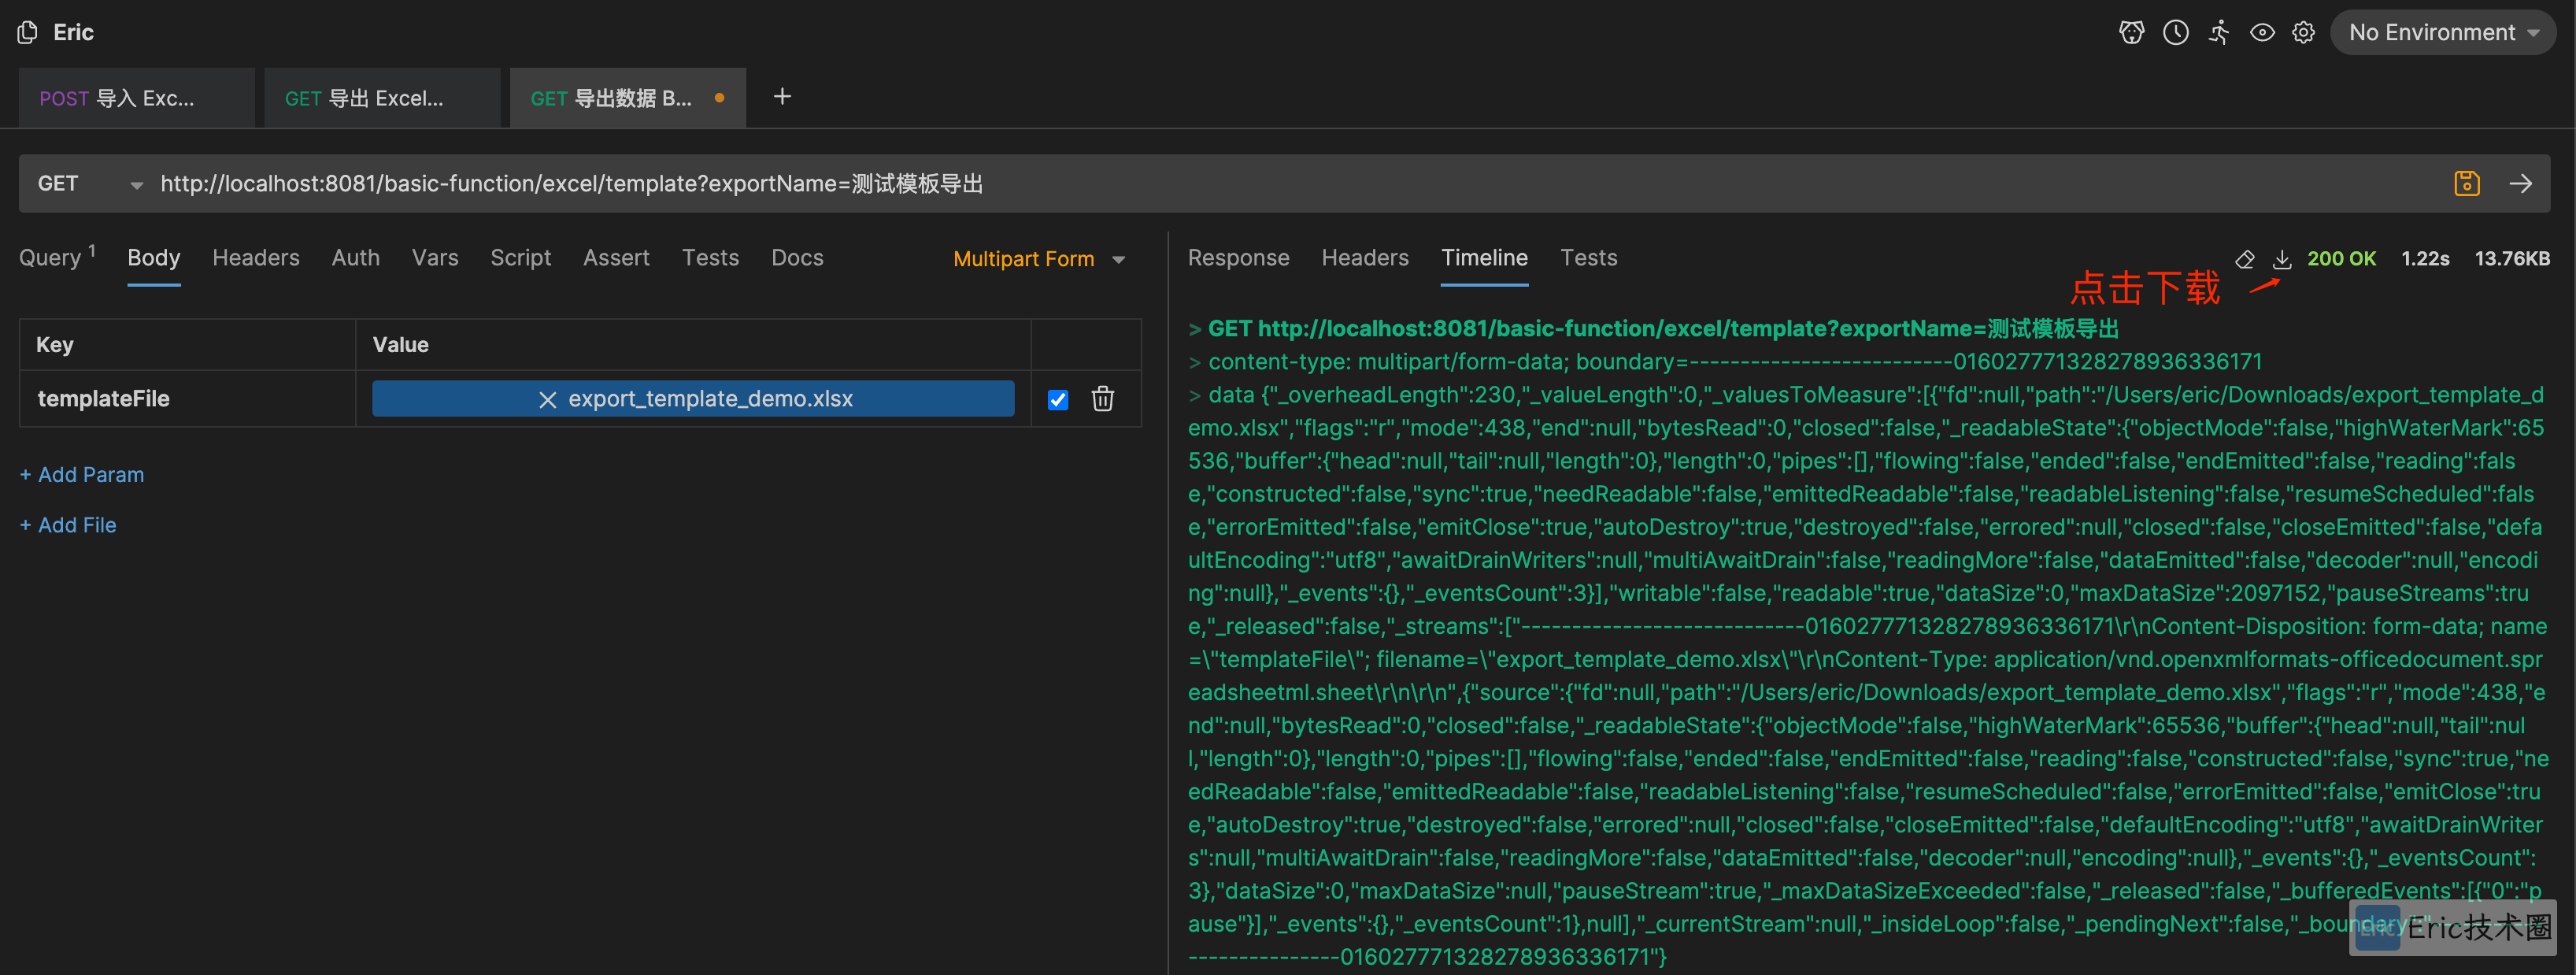Switch to the Response tab
This screenshot has height=975, width=2576.
[1238, 258]
